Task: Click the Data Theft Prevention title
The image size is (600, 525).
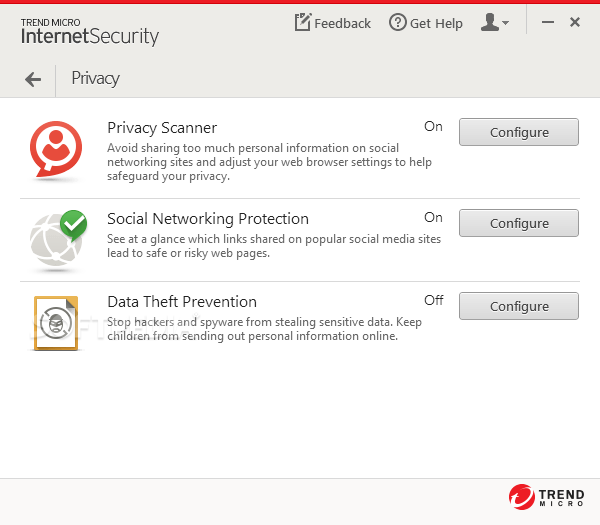Action: (182, 302)
